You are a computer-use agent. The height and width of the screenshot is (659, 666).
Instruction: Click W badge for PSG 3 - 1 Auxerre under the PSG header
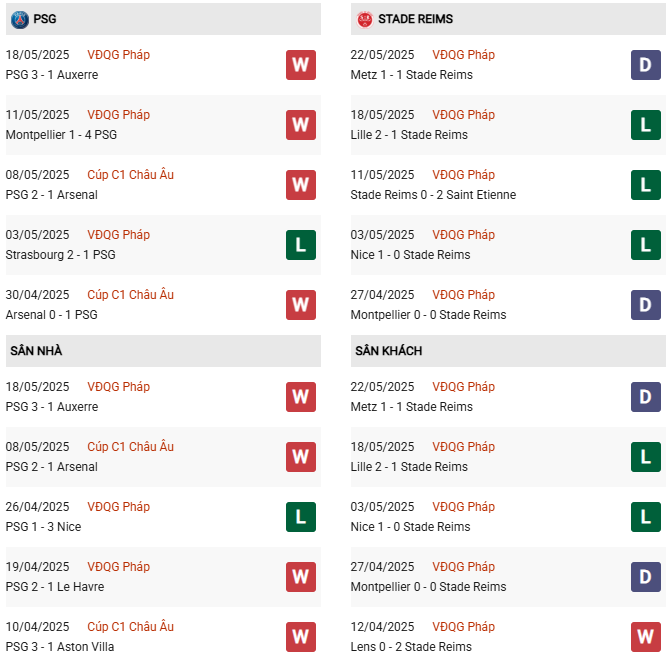[x=300, y=65]
